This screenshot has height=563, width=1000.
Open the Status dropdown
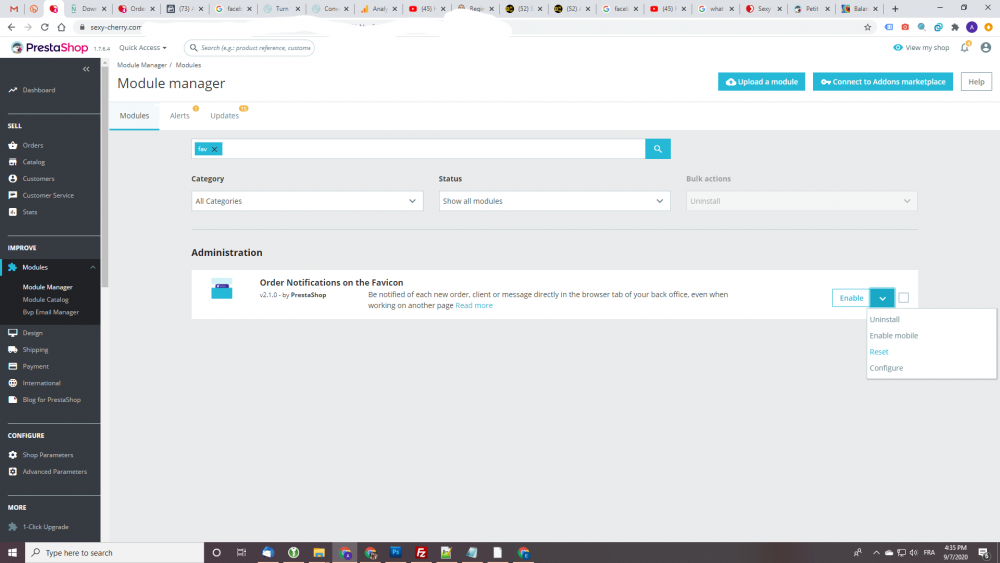(554, 201)
